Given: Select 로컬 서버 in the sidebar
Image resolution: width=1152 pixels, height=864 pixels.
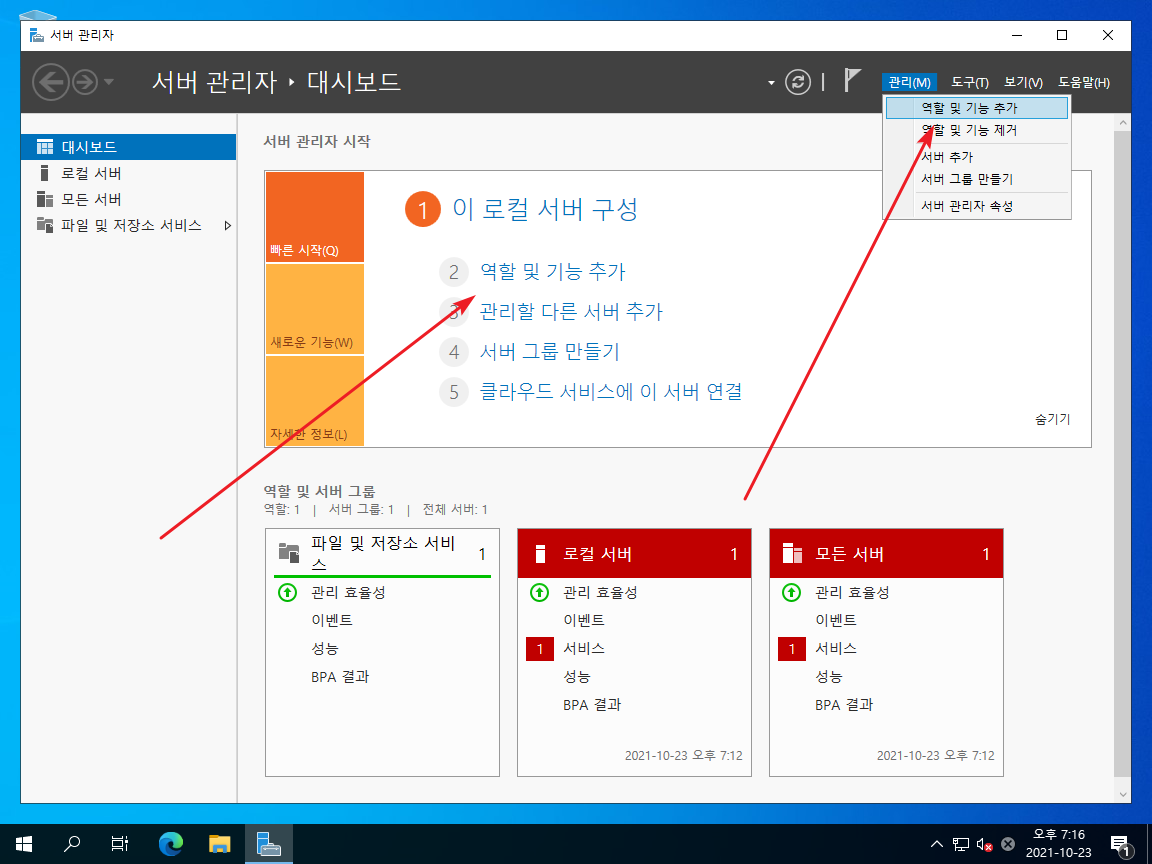Looking at the screenshot, I should (x=129, y=173).
